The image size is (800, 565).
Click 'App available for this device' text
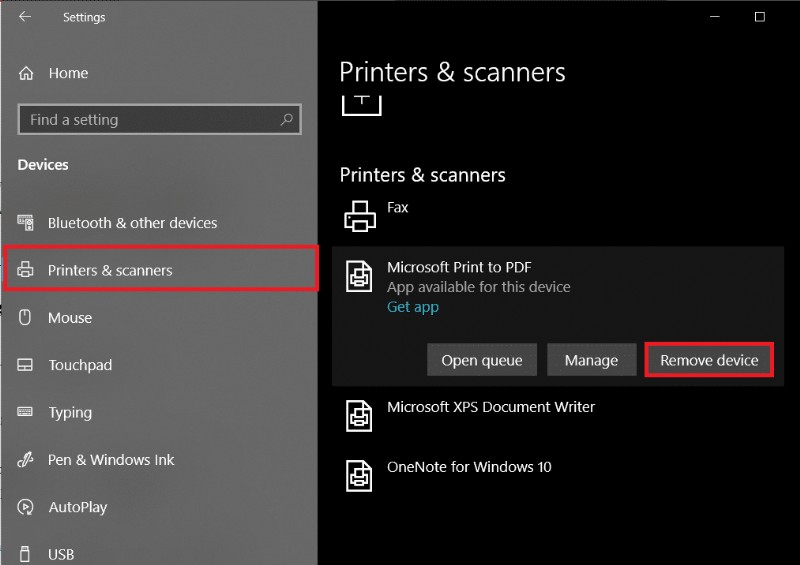[479, 287]
